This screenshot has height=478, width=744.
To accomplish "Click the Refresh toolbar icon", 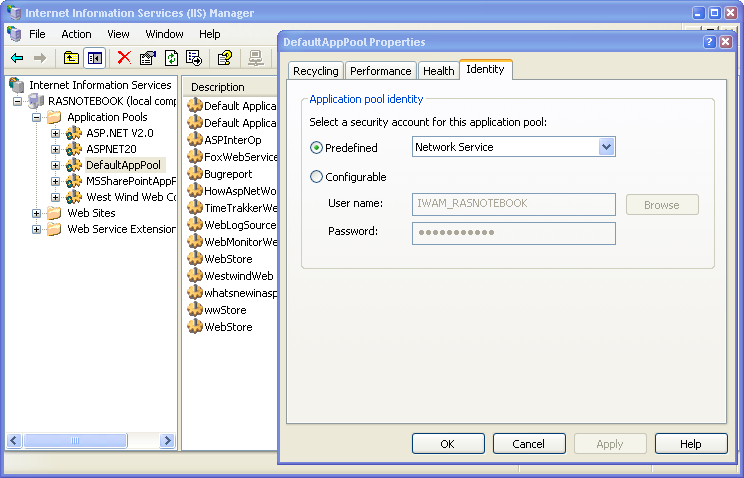I will pos(171,58).
